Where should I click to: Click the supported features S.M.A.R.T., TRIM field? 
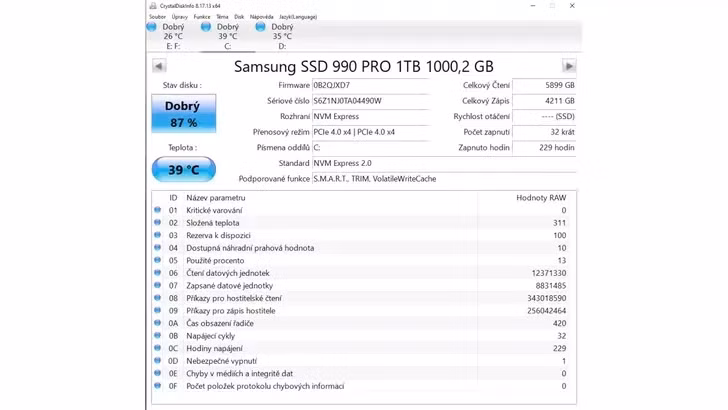point(444,179)
